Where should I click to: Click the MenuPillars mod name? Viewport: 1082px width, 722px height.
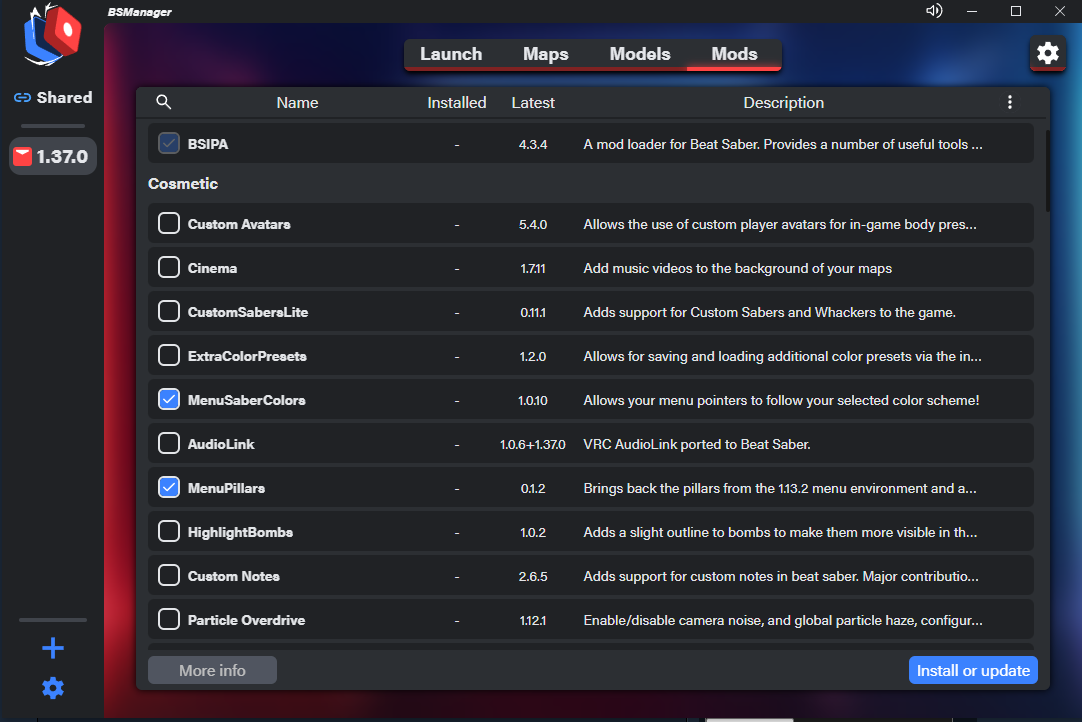tap(226, 489)
